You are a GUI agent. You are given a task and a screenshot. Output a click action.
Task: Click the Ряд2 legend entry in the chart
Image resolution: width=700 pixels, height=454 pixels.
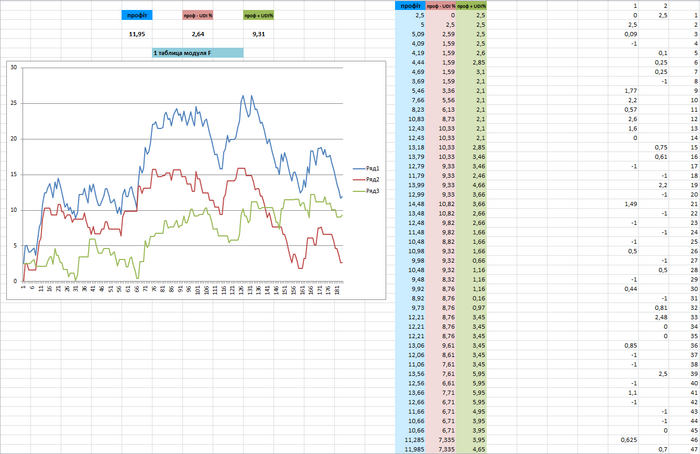[366, 179]
